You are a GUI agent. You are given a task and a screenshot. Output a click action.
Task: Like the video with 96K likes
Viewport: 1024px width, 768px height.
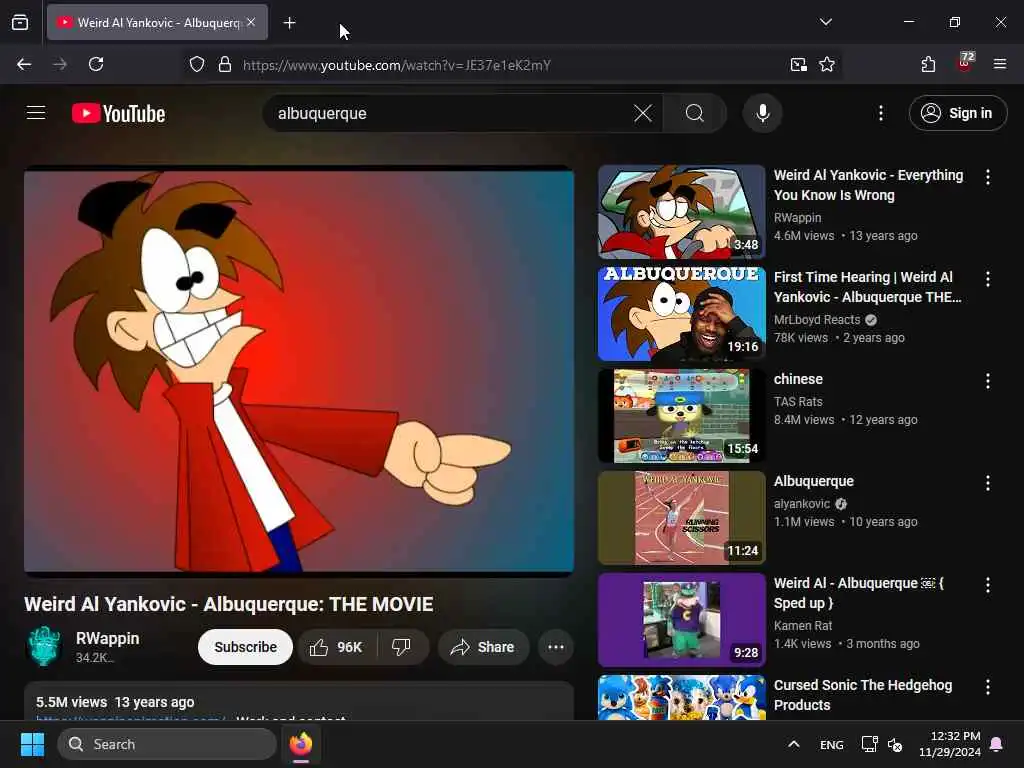338,647
